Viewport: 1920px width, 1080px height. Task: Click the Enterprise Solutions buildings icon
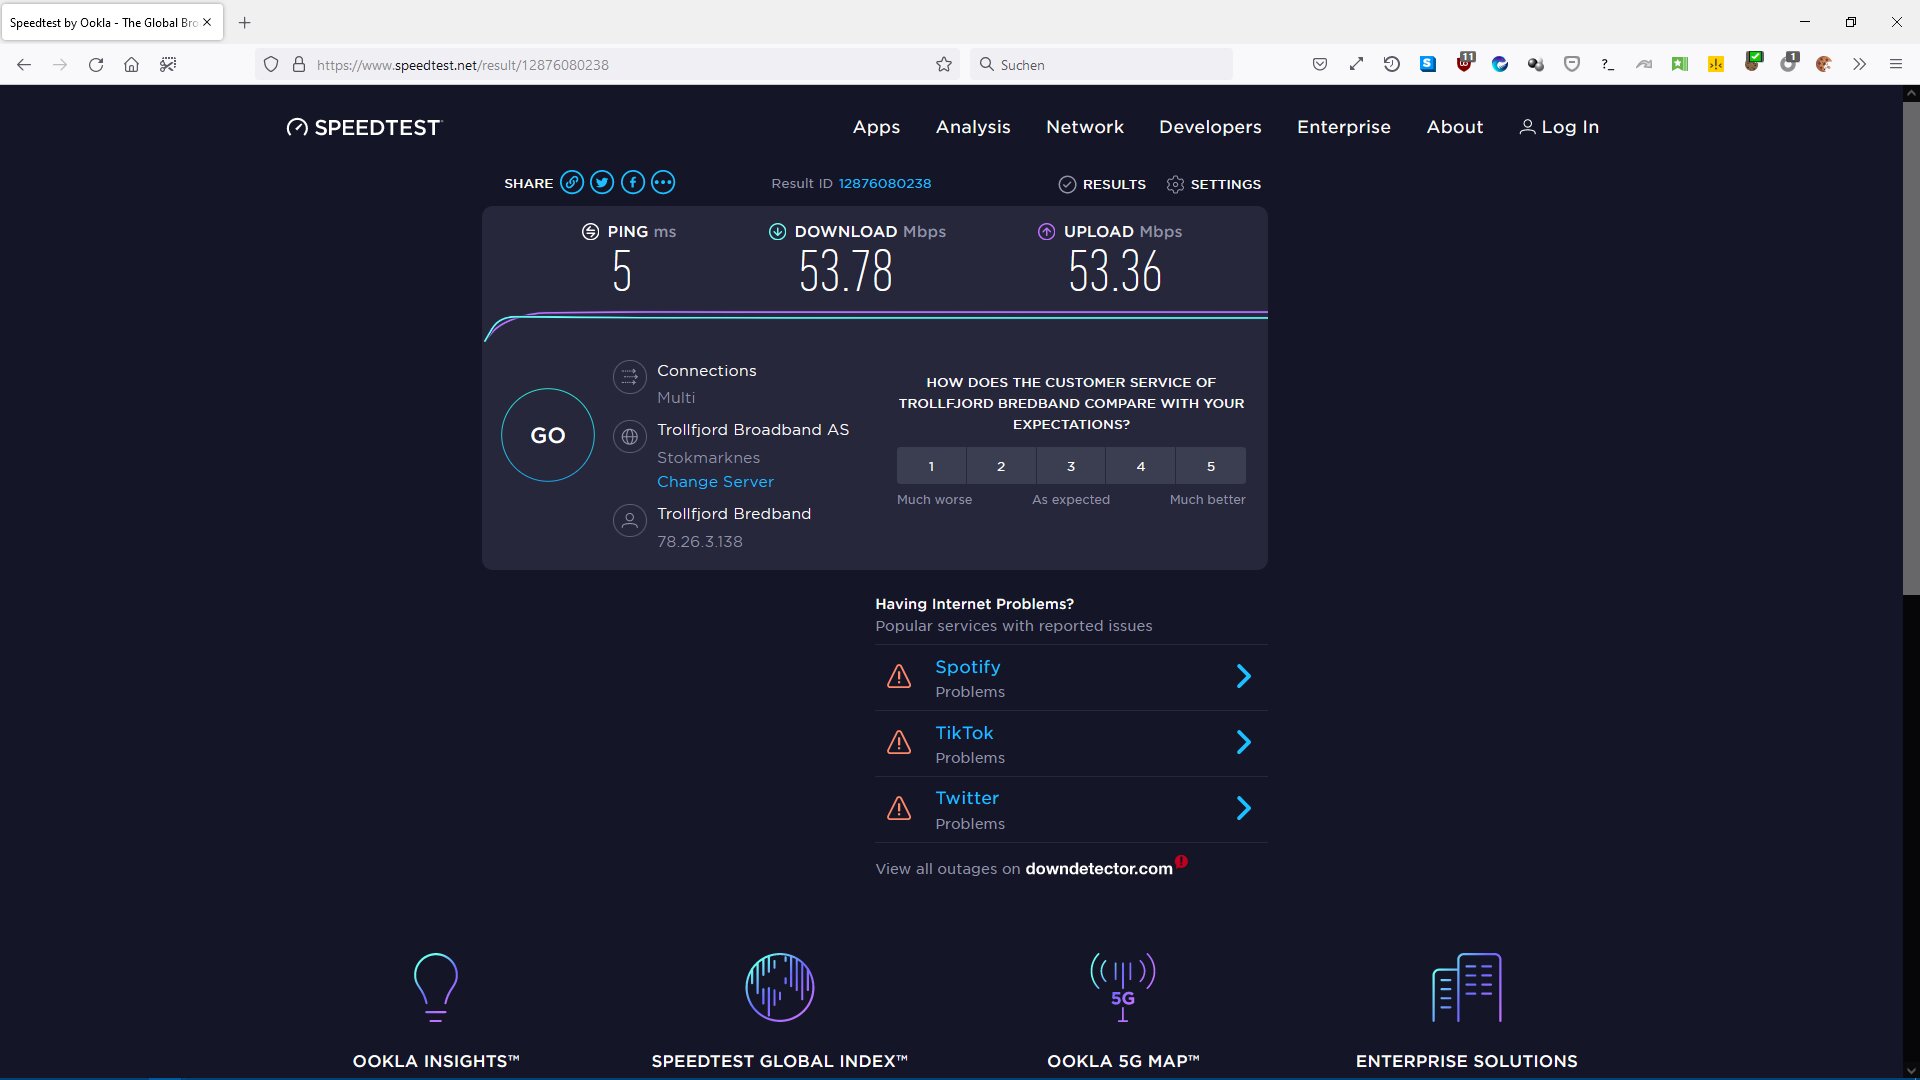pyautogui.click(x=1467, y=987)
